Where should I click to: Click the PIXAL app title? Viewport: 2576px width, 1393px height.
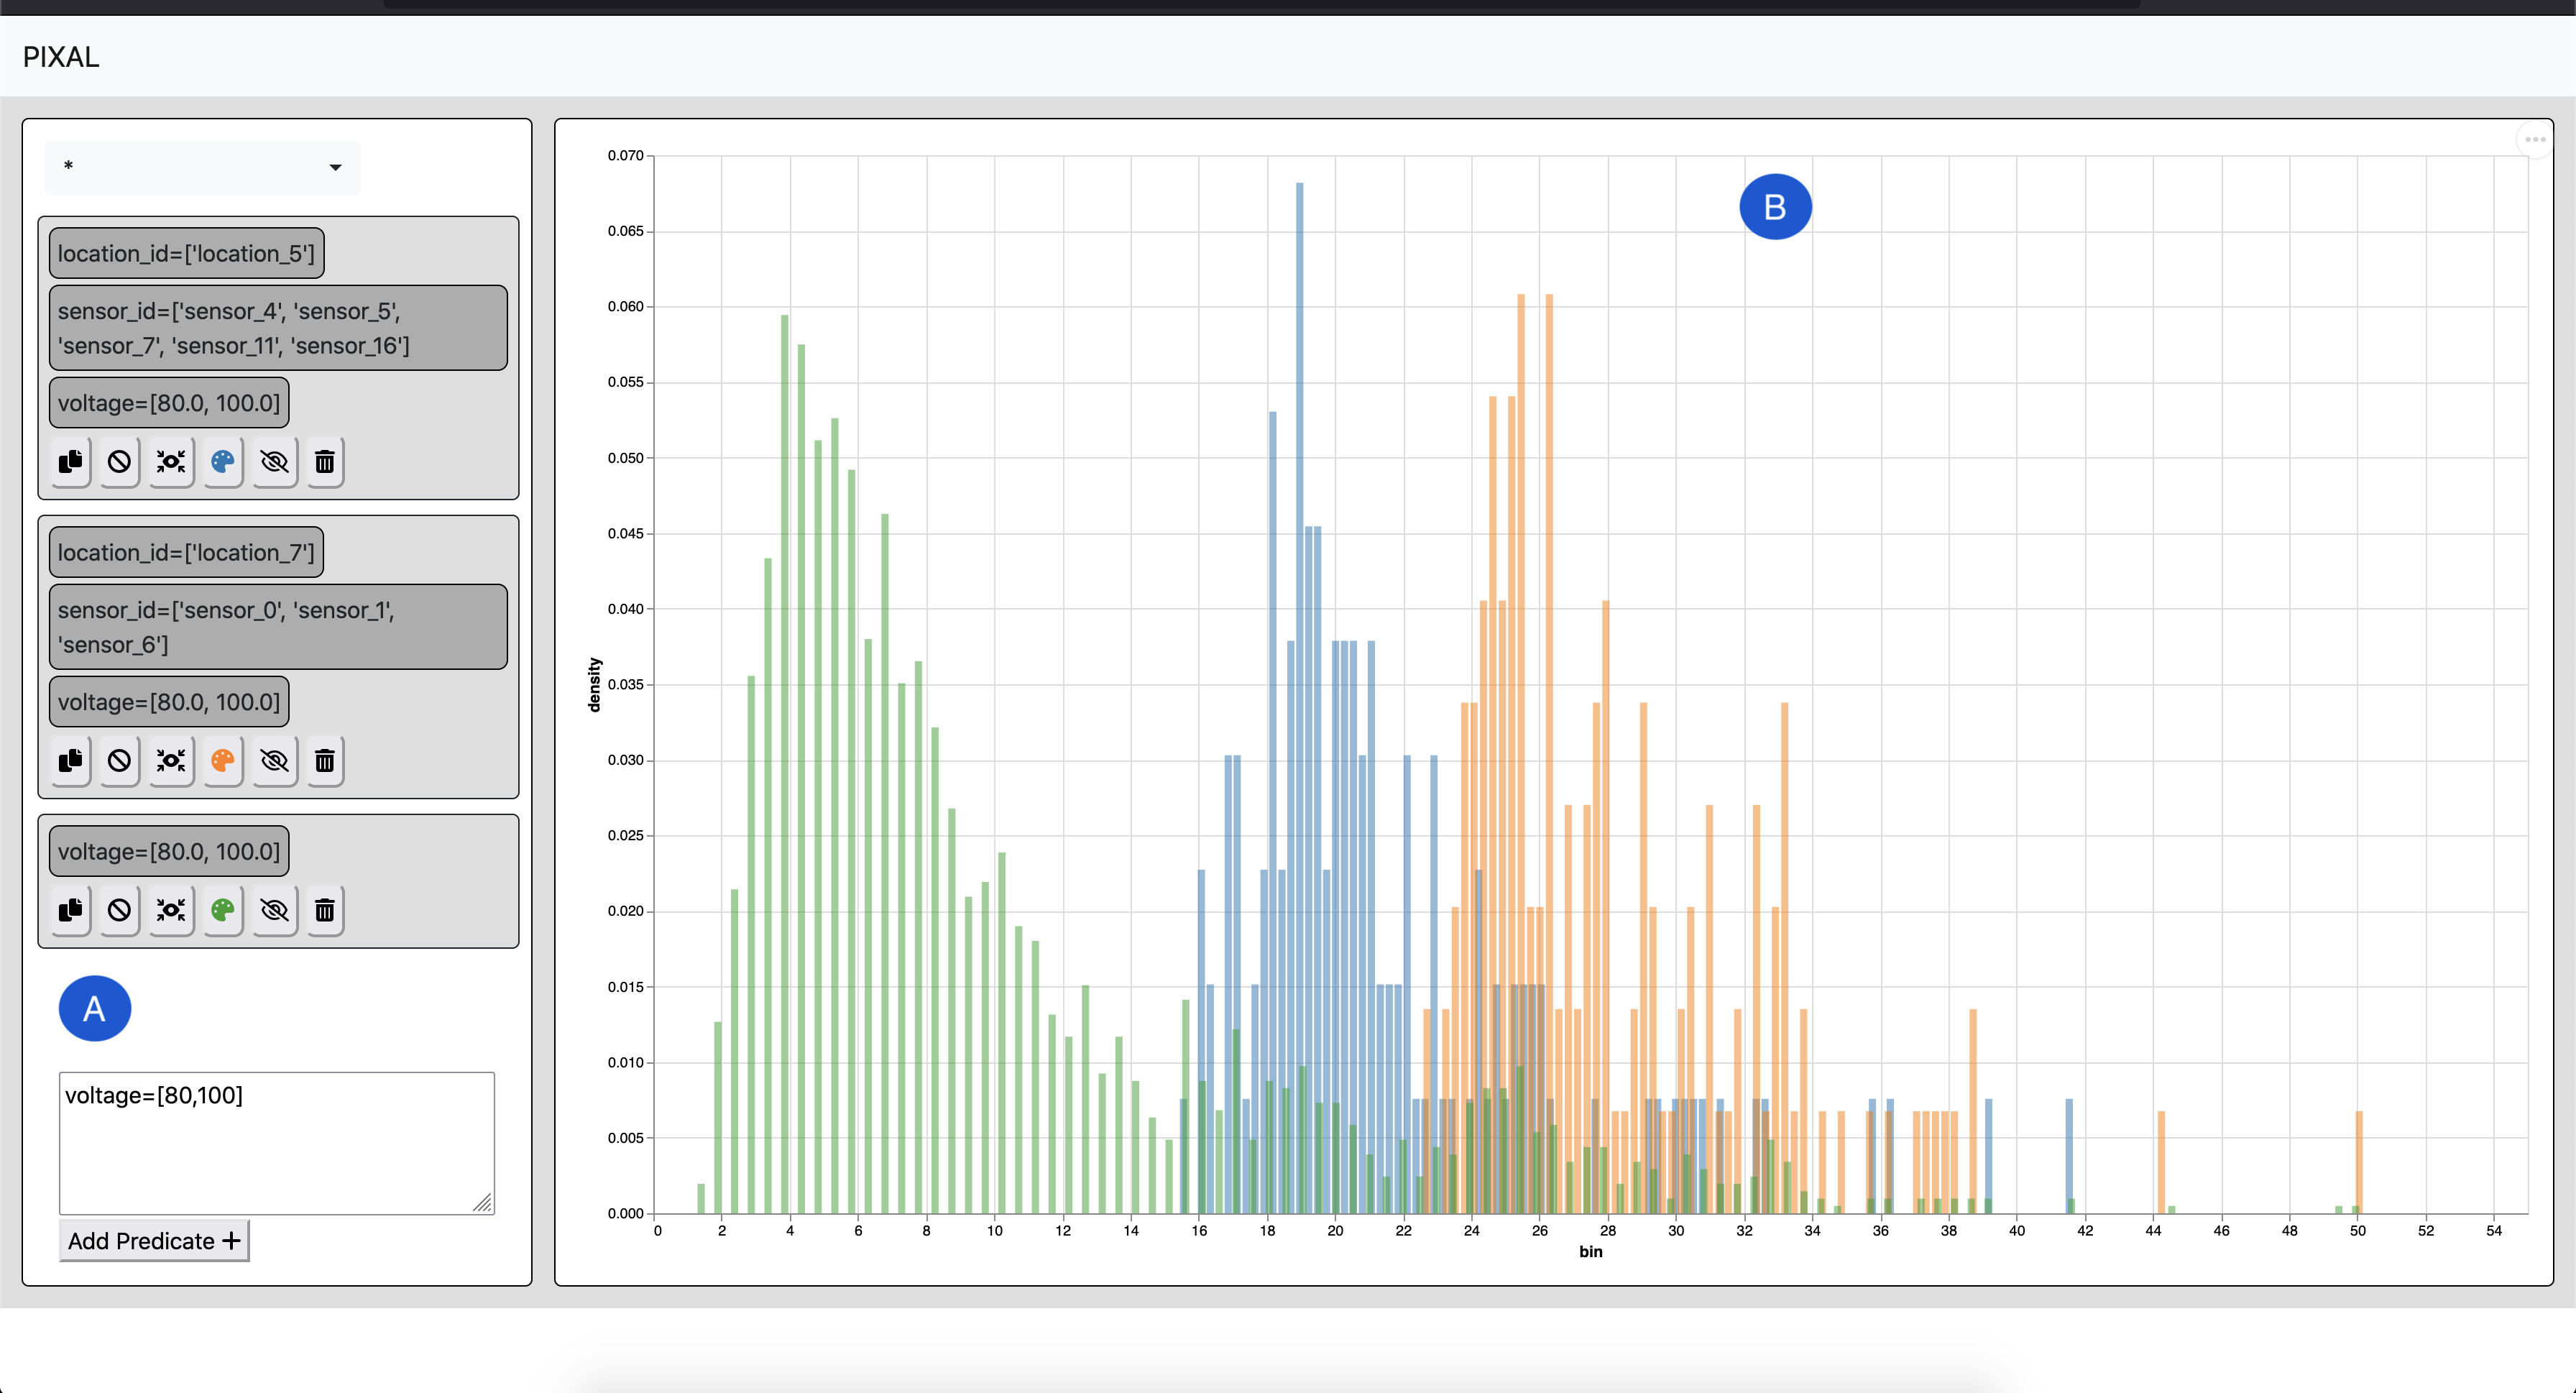61,57
